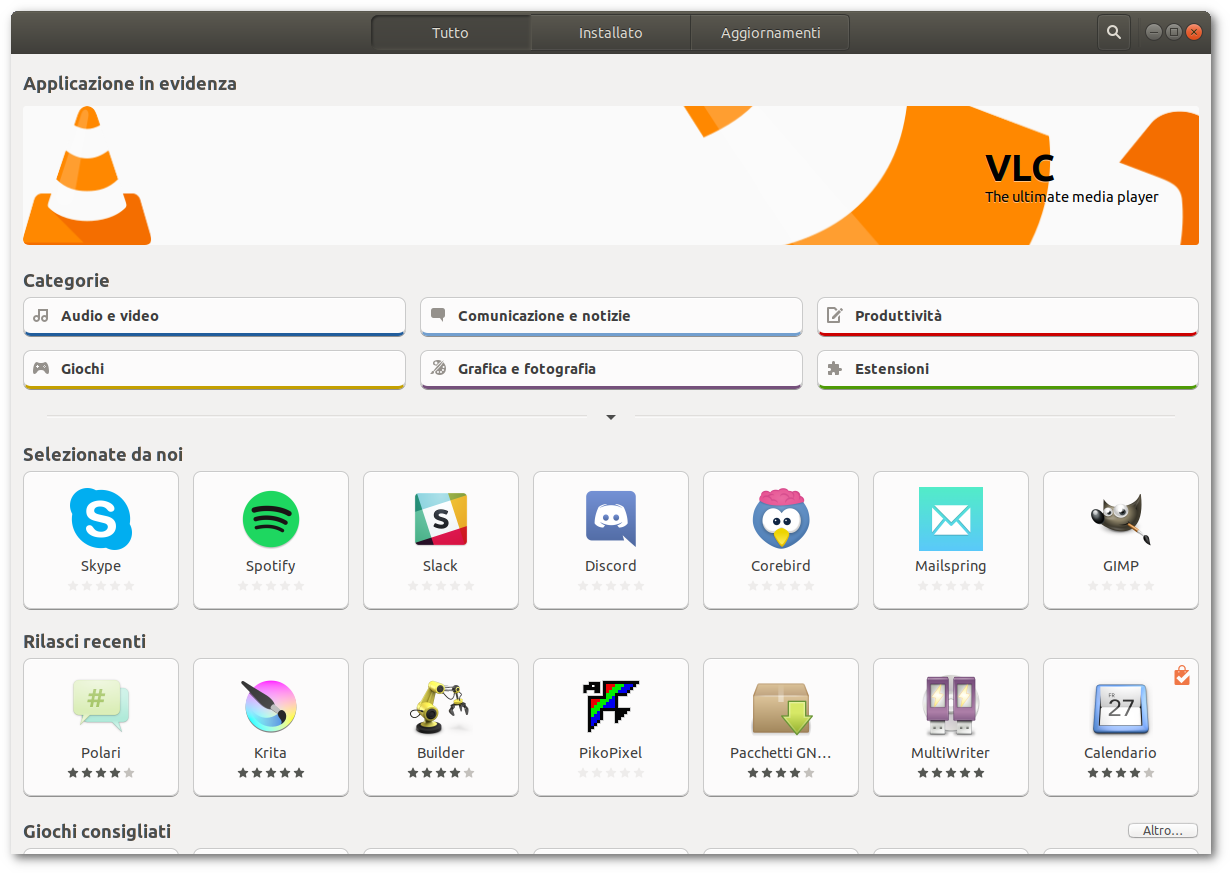This screenshot has height=873, width=1230.
Task: Select the Spotify app icon
Action: point(271,519)
